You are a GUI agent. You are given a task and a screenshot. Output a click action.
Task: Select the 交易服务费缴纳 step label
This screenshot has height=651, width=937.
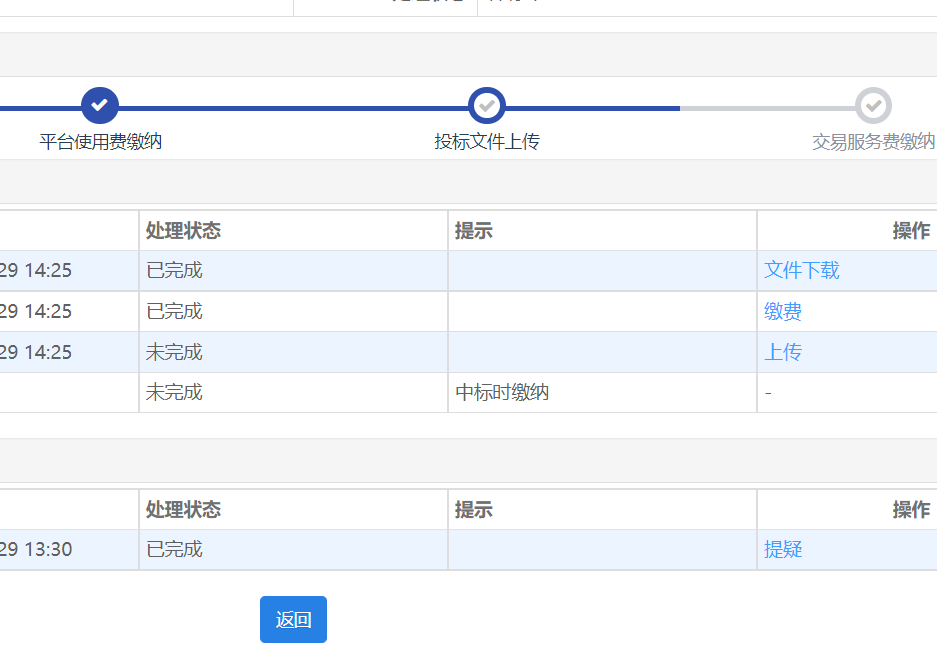pyautogui.click(x=873, y=142)
